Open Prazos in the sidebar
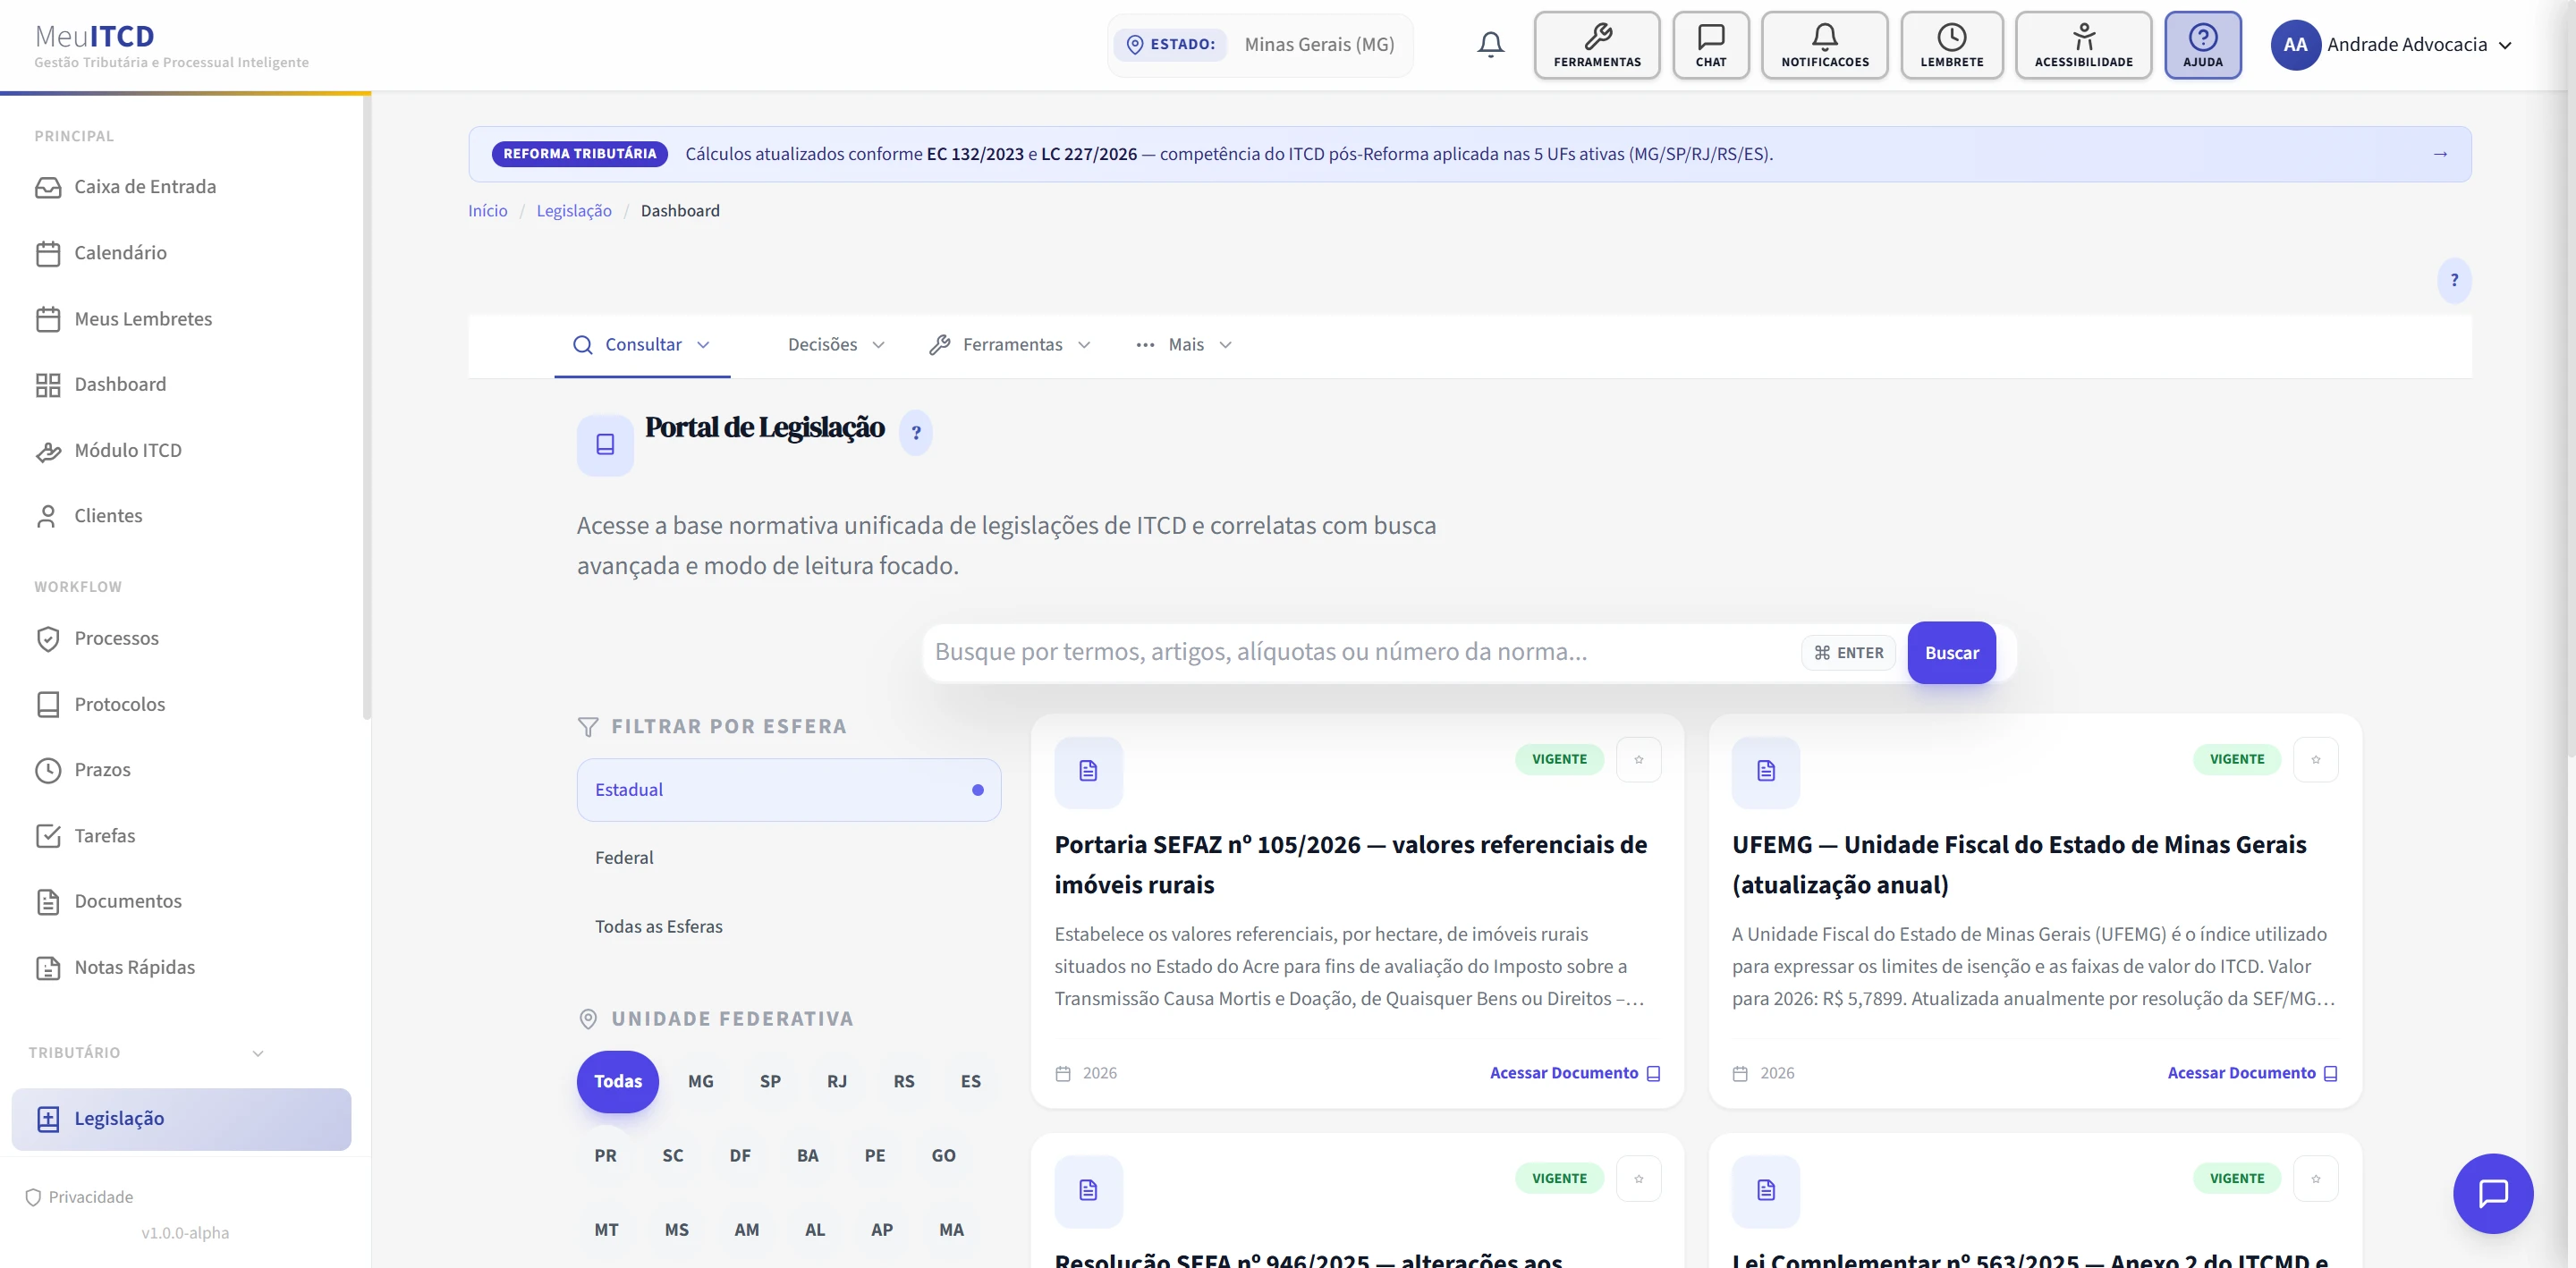 pyautogui.click(x=182, y=770)
